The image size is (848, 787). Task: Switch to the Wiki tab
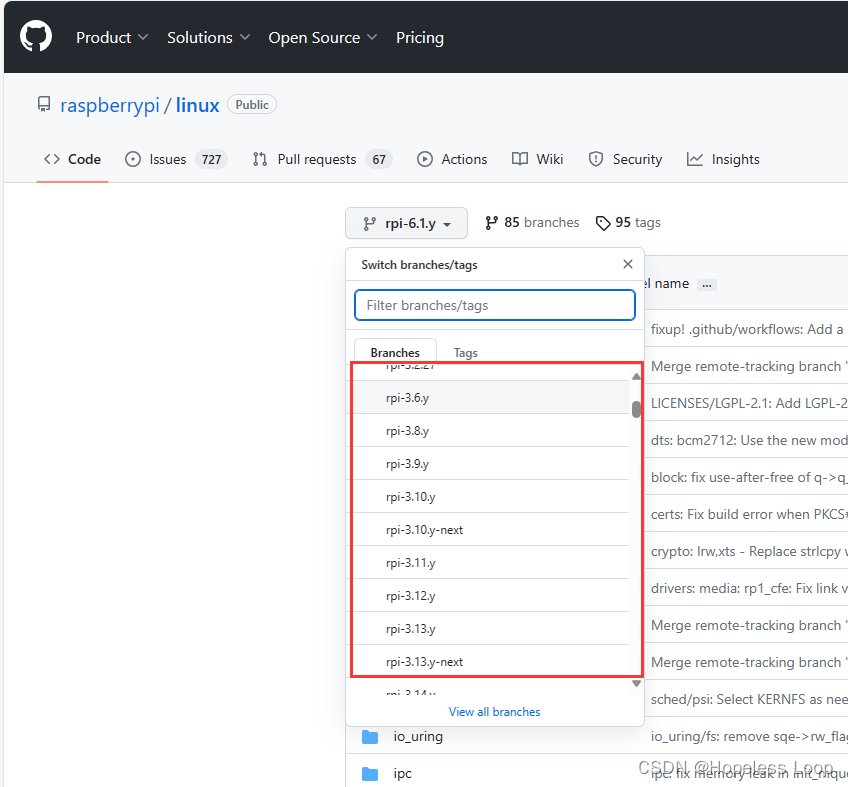(538, 159)
